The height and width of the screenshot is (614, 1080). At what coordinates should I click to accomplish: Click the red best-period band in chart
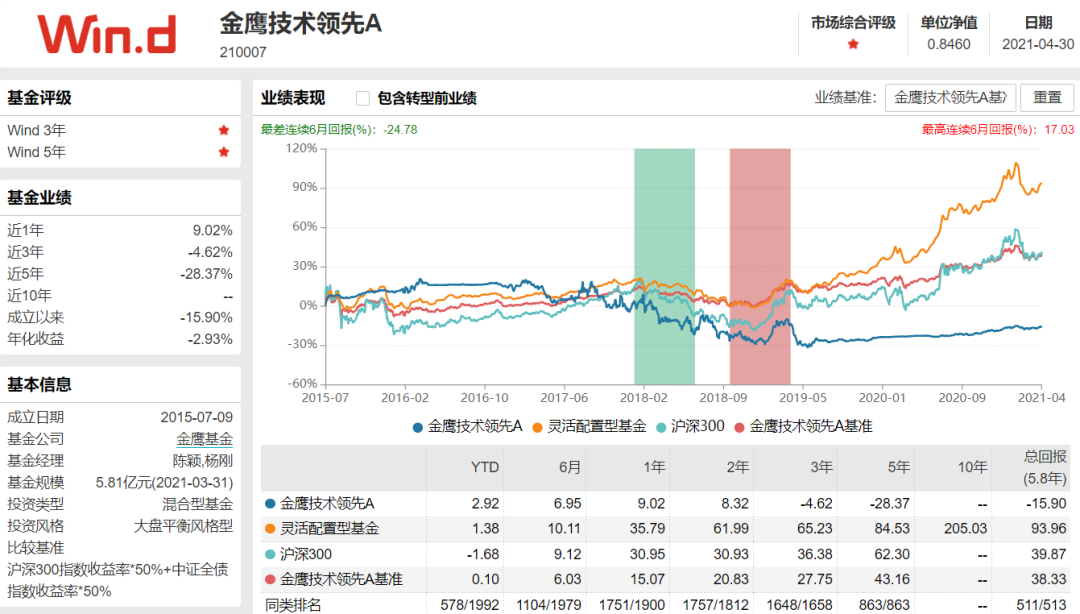760,266
